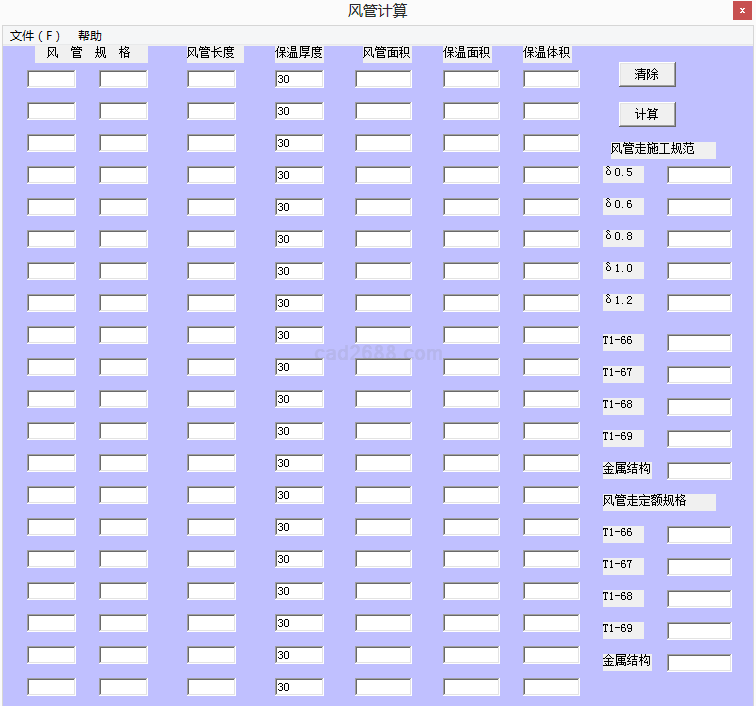Click the δ1.2 input field

(699, 303)
